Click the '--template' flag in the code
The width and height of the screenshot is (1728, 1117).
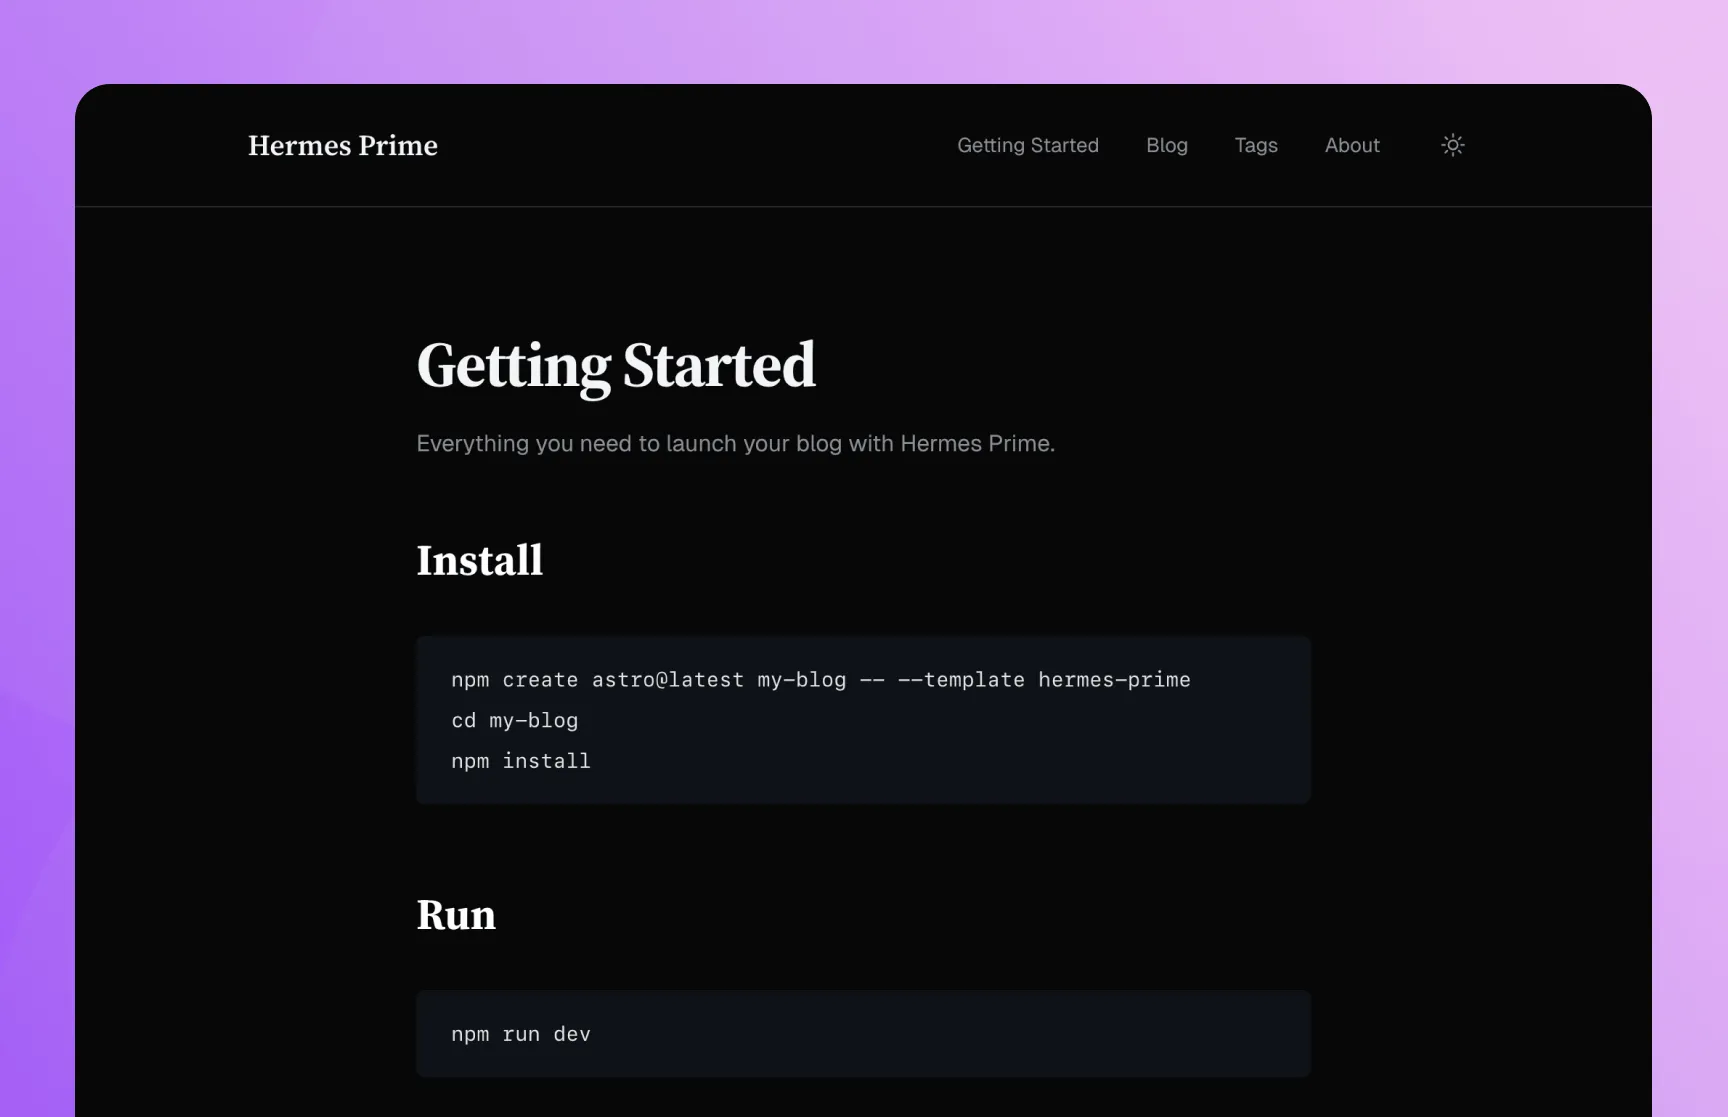pos(961,680)
